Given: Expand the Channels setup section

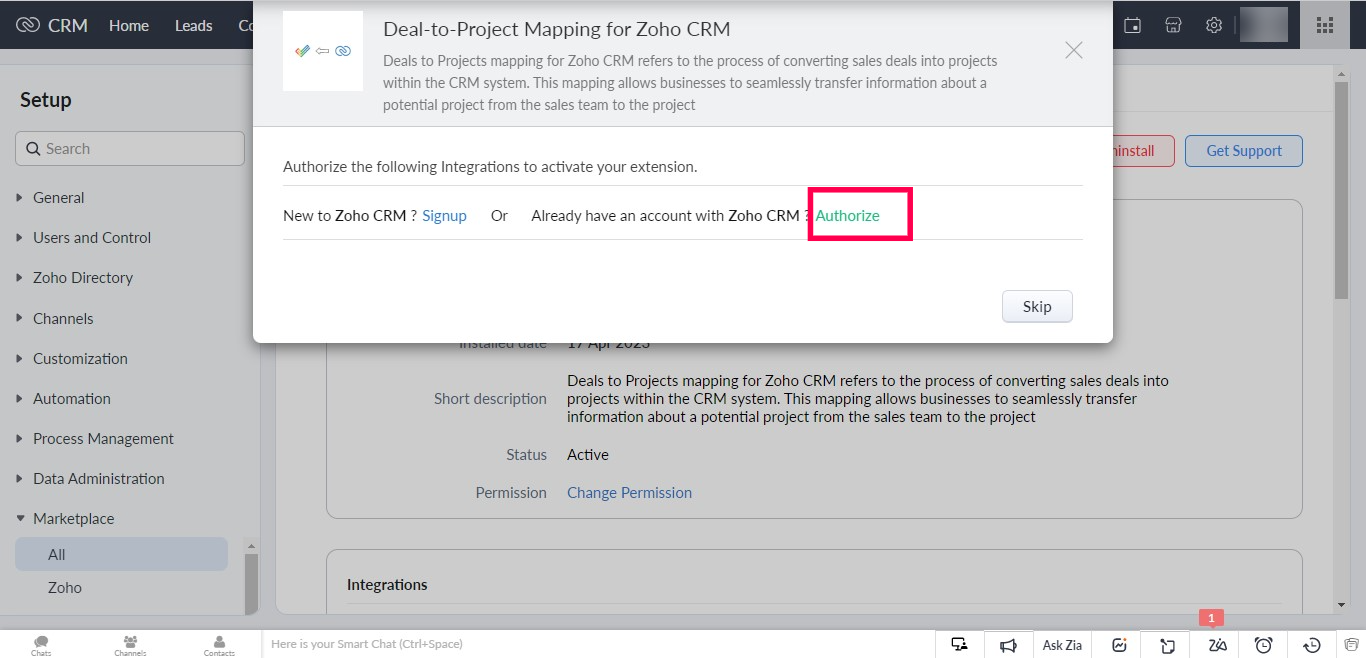Looking at the screenshot, I should 63,318.
